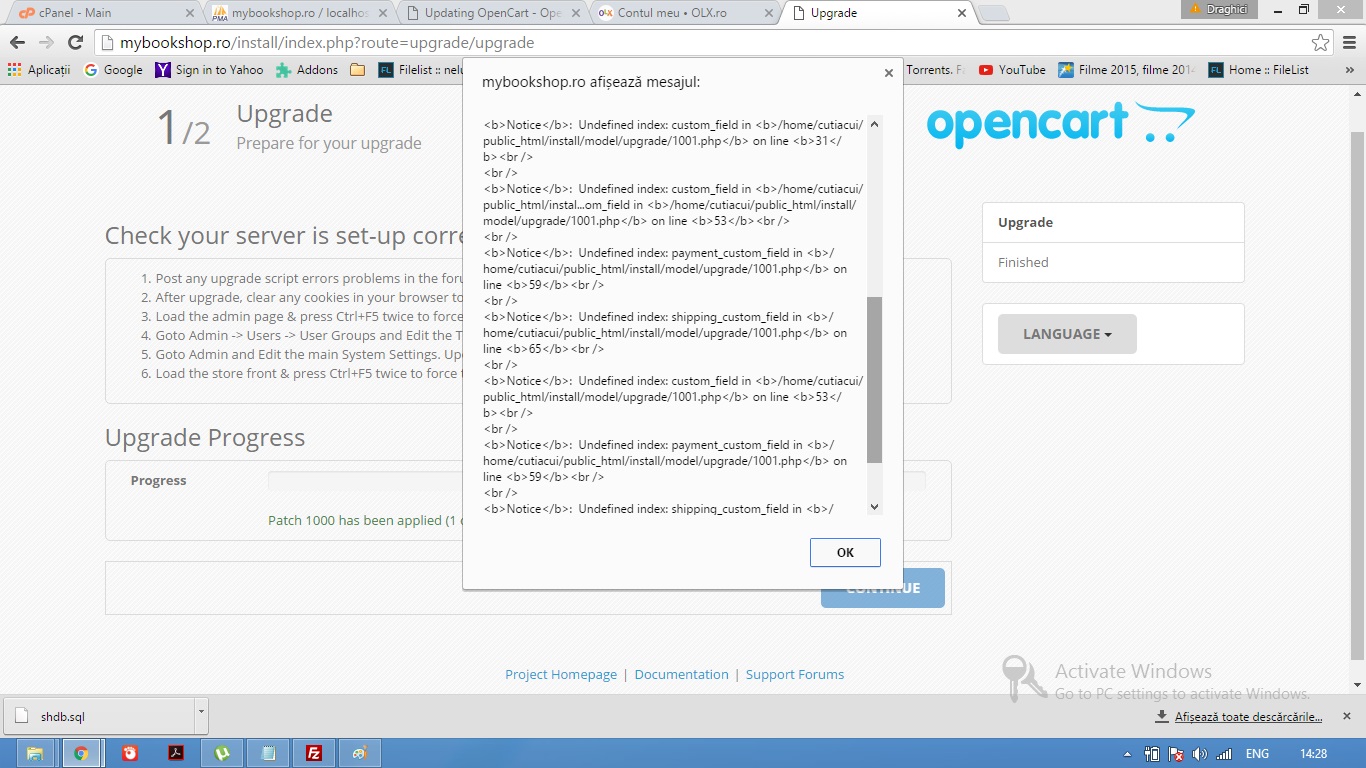Click the network signal tray icon

[x=1223, y=754]
